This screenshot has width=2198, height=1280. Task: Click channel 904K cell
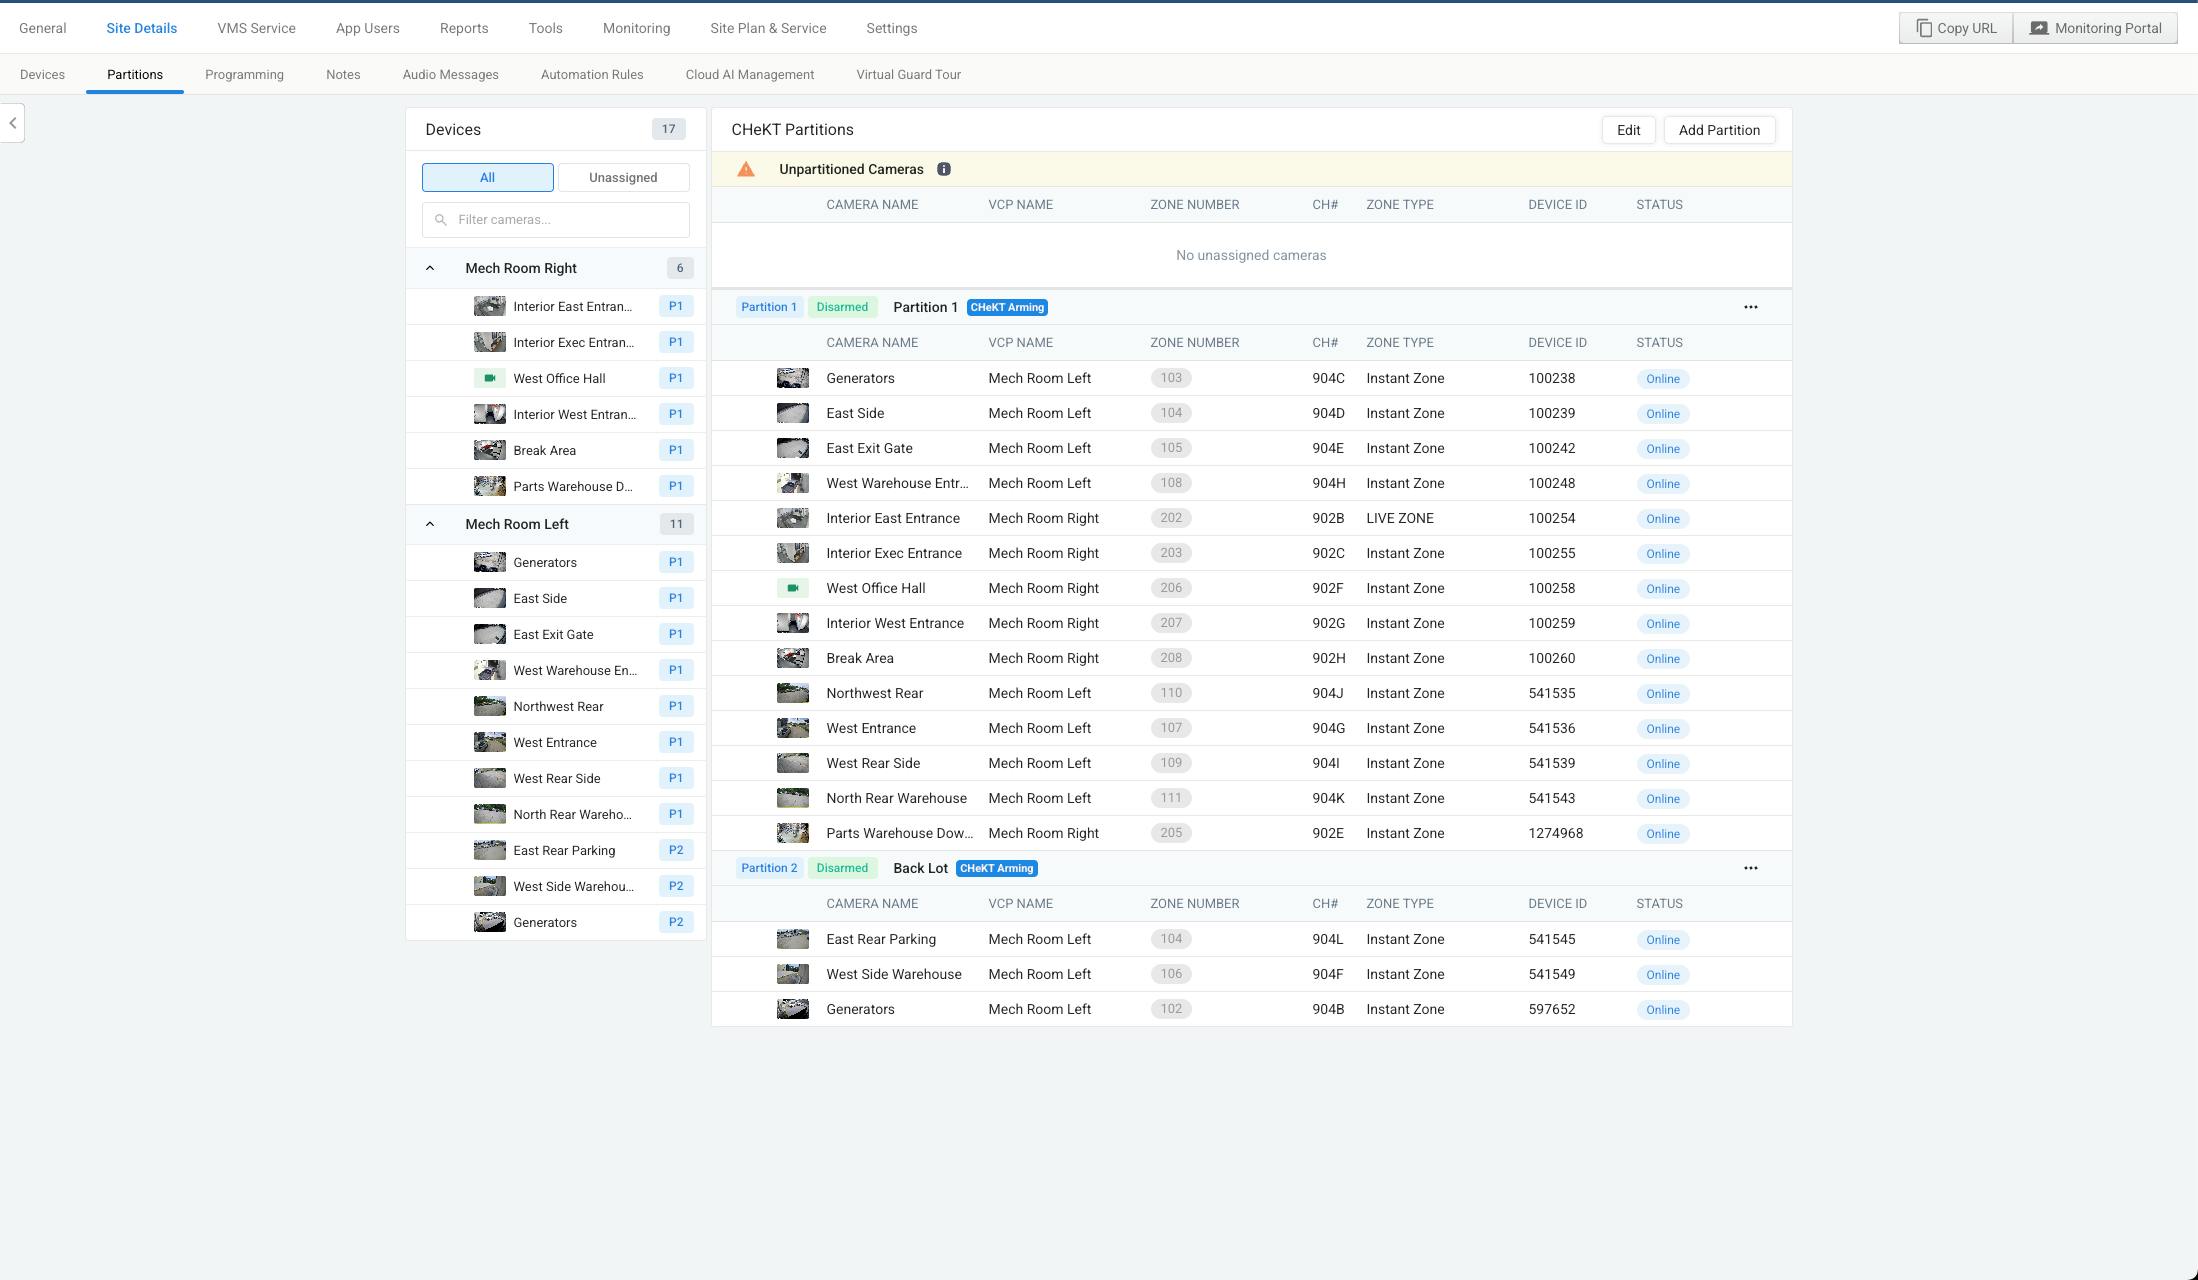point(1328,798)
